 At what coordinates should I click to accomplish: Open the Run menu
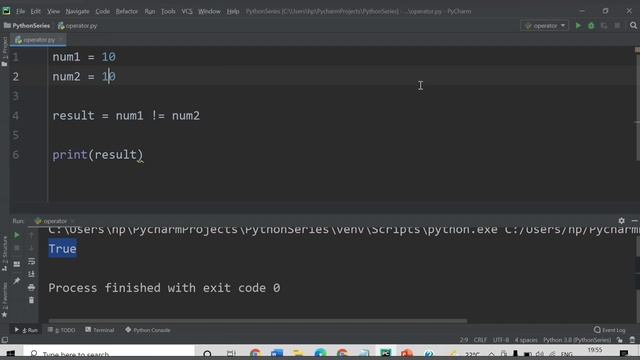[x=150, y=11]
